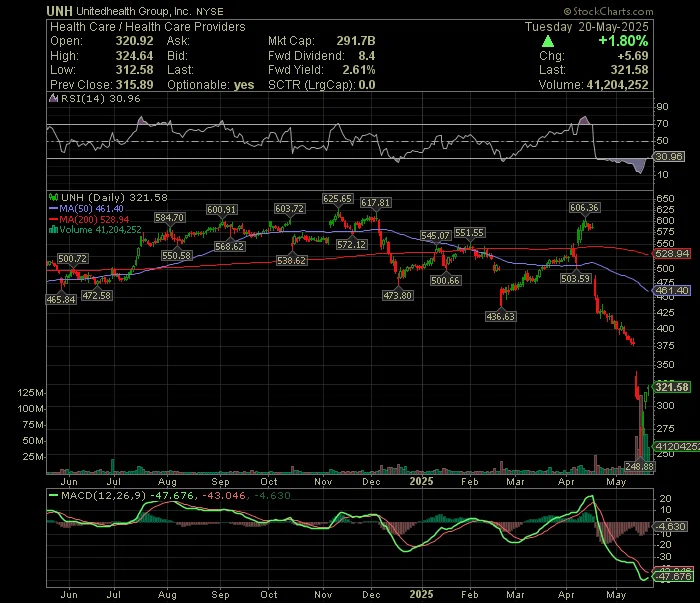Click the MACD histogram tag -4.630
This screenshot has height=603, width=700.
[x=670, y=527]
